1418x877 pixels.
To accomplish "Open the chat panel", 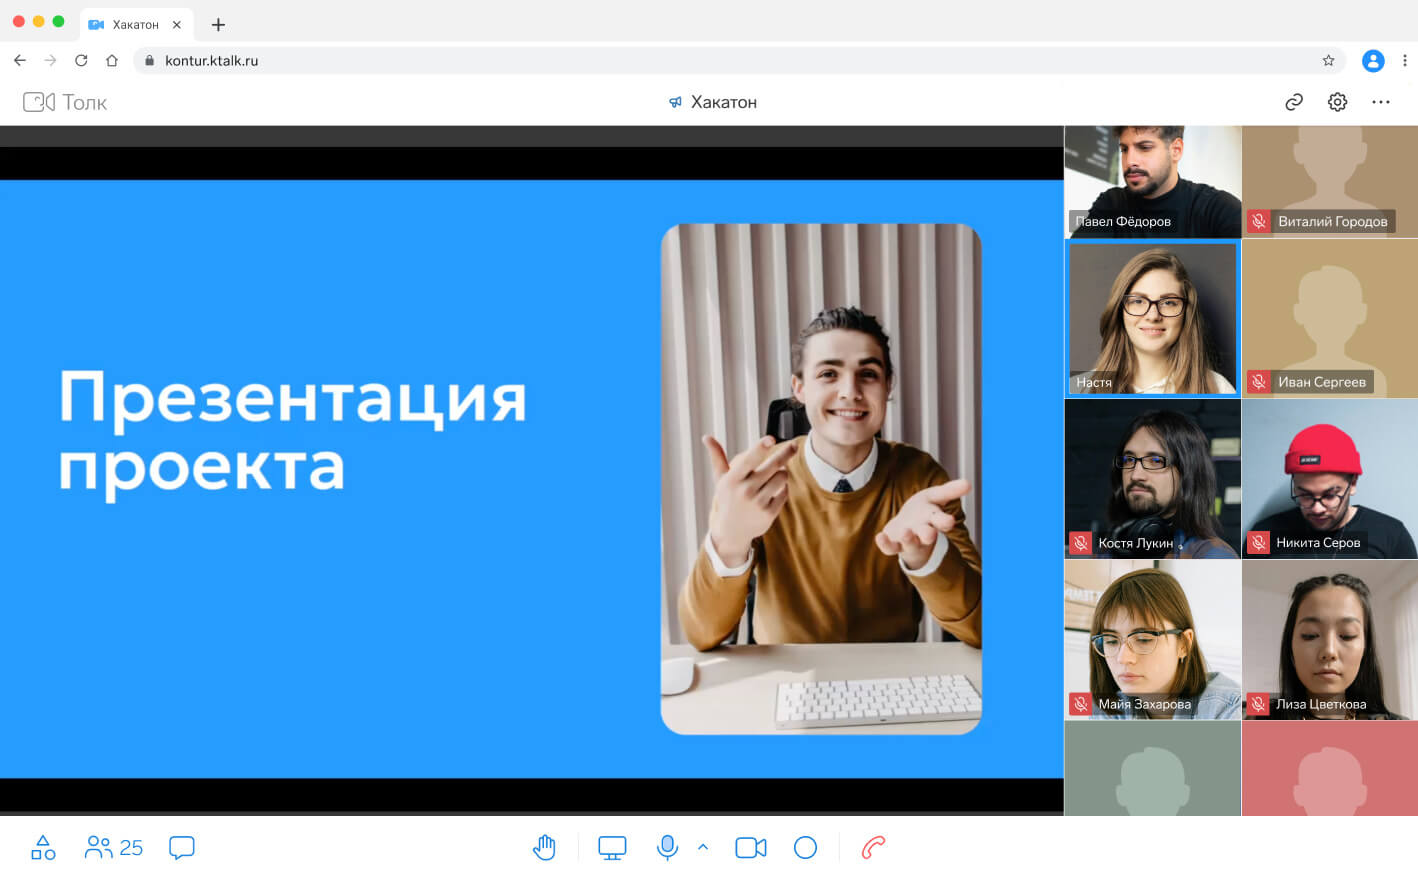I will [x=182, y=848].
